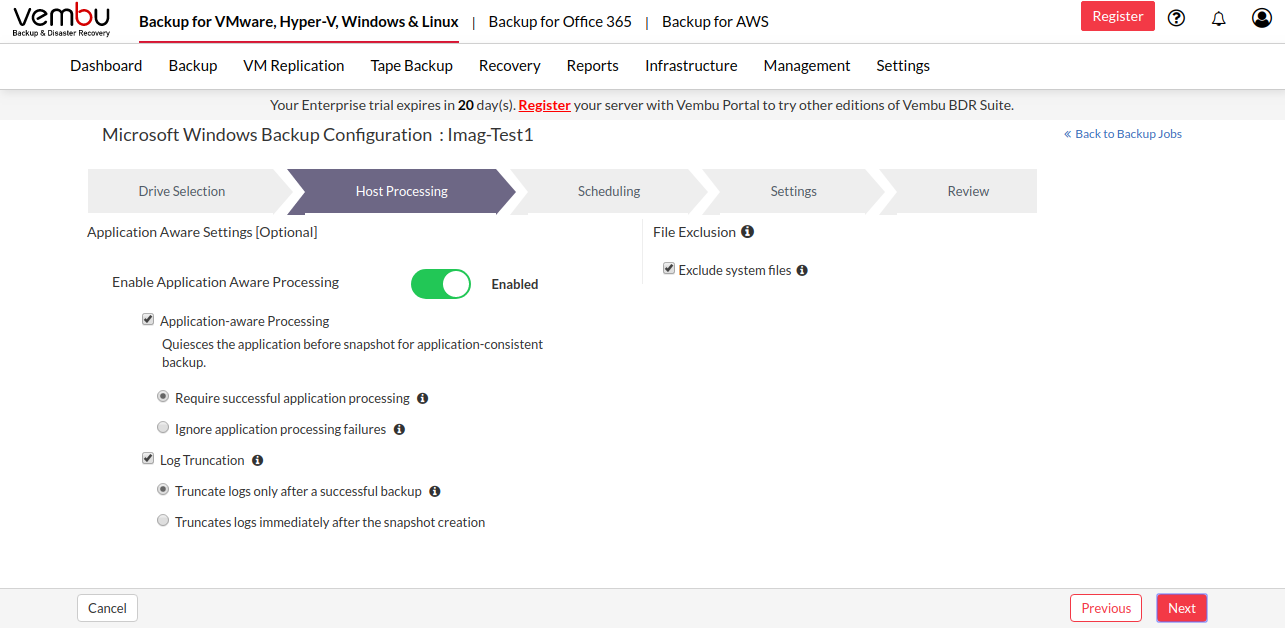1285x634 pixels.
Task: Switch to Backup for AWS tab
Action: [x=715, y=22]
